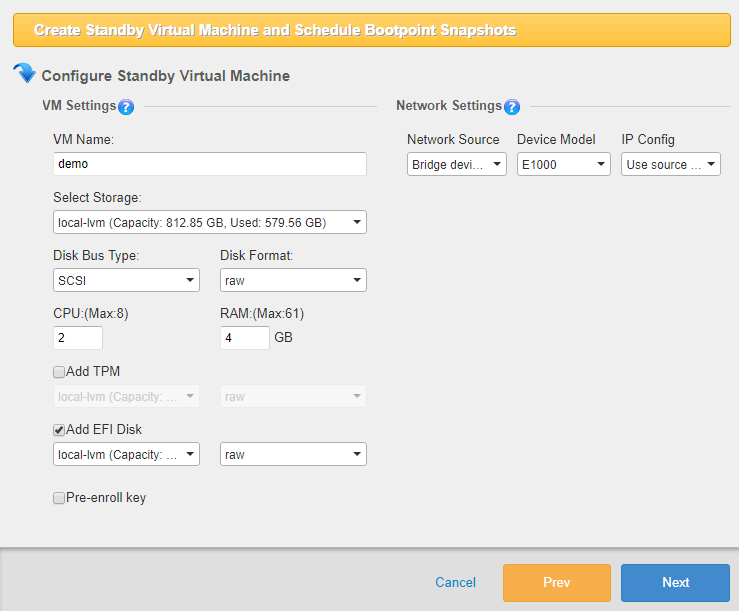Open the Network Source dropdown
This screenshot has height=611, width=739.
(456, 164)
